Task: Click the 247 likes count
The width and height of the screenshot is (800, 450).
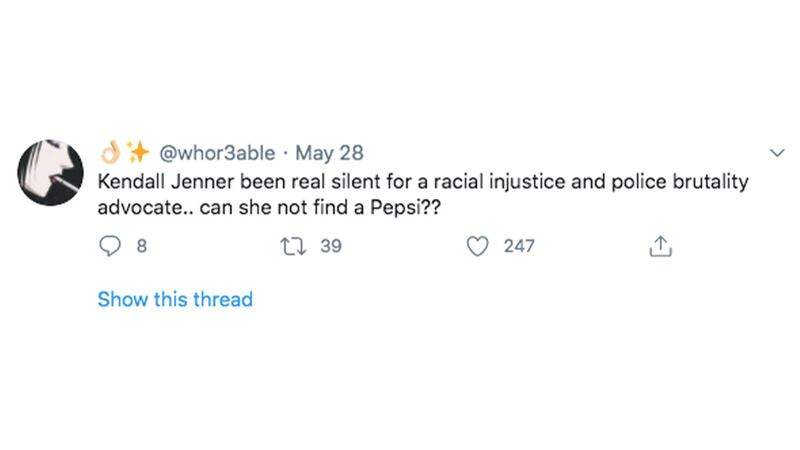Action: point(518,245)
